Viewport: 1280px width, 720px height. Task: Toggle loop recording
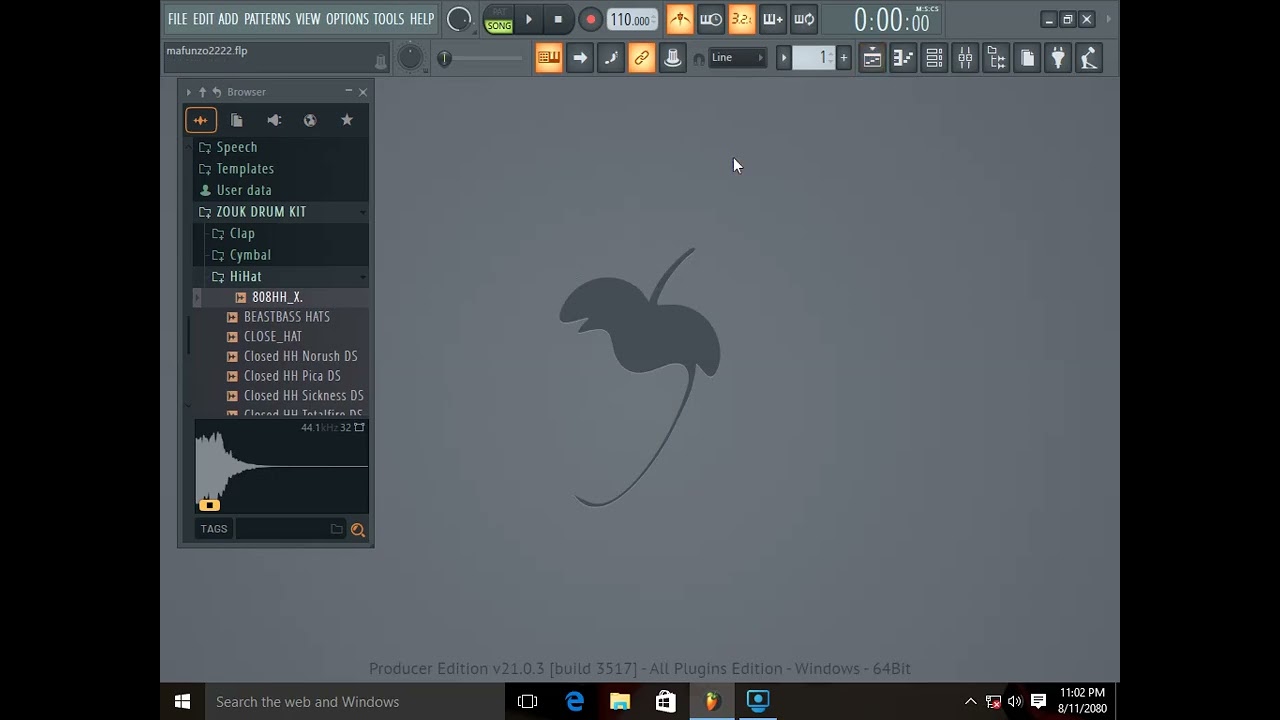804,19
